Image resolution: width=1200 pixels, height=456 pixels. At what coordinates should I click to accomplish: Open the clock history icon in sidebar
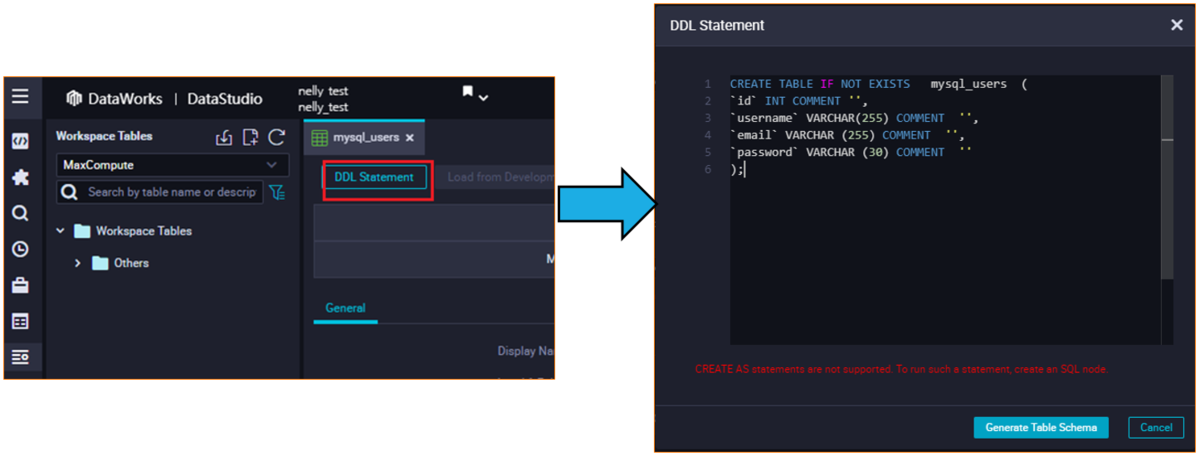pos(20,249)
